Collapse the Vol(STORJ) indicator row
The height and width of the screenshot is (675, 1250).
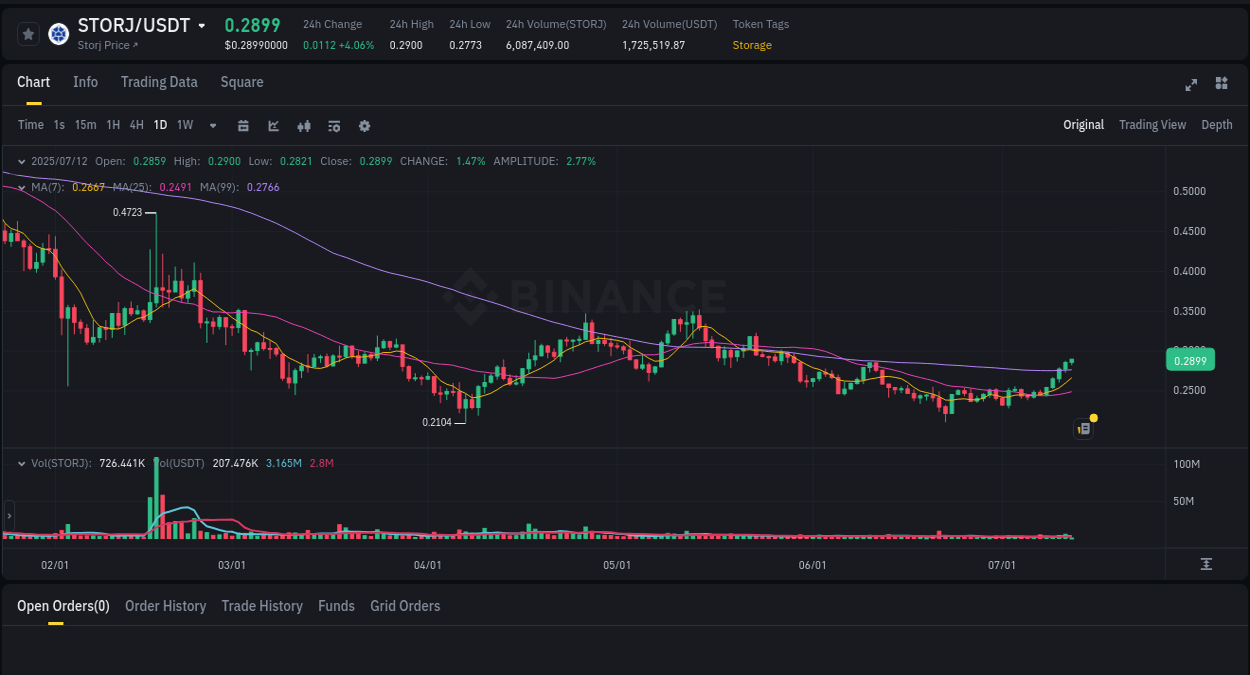[20, 463]
